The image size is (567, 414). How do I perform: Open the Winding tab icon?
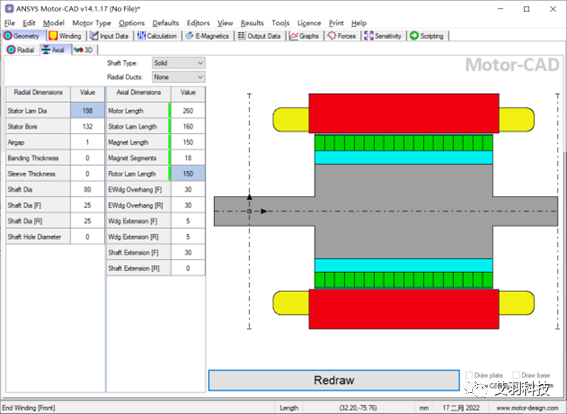tap(53, 36)
